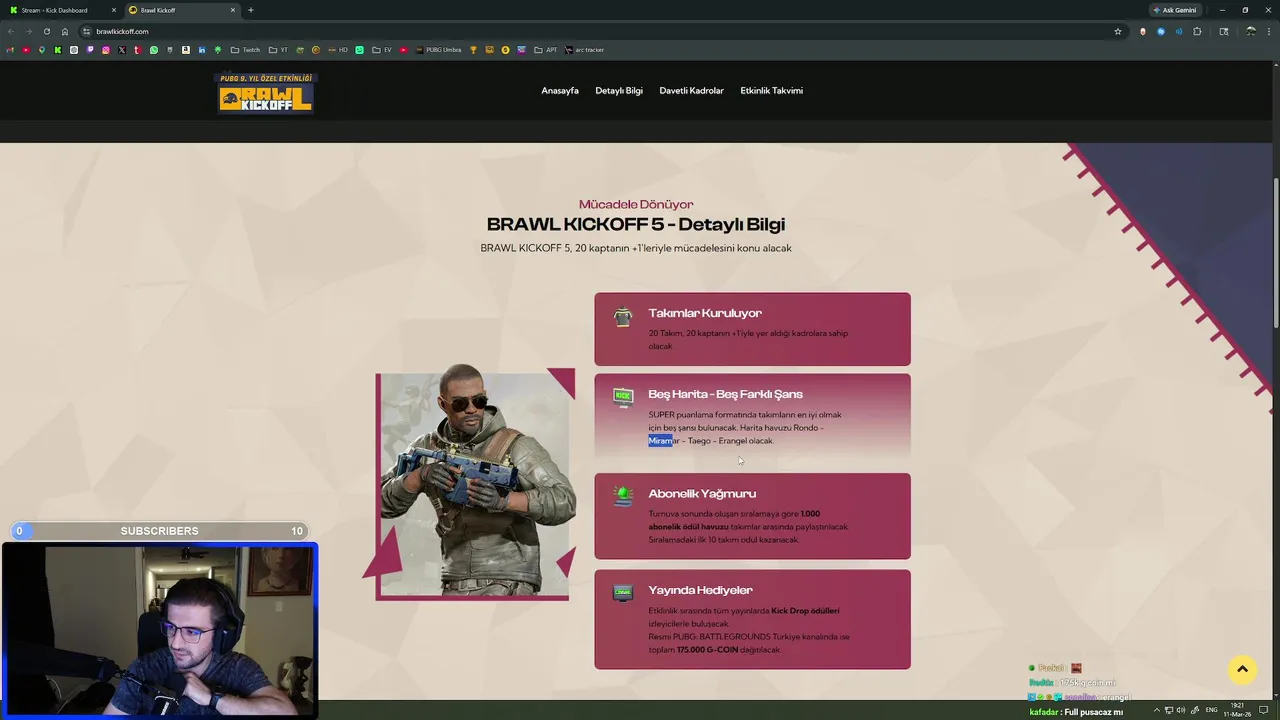This screenshot has width=1280, height=720.
Task: Click the screen icon on Yayında Hediyeler card
Action: pos(623,593)
